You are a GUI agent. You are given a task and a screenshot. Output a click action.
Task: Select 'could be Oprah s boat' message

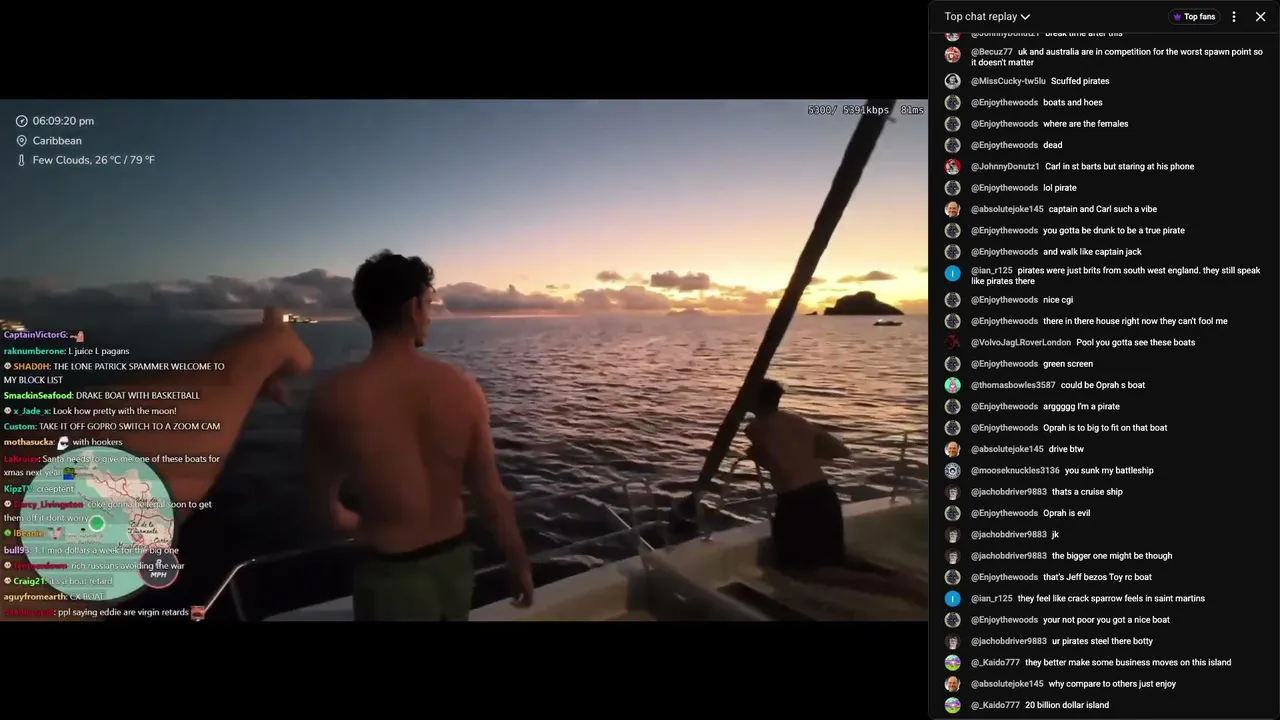tap(1103, 385)
